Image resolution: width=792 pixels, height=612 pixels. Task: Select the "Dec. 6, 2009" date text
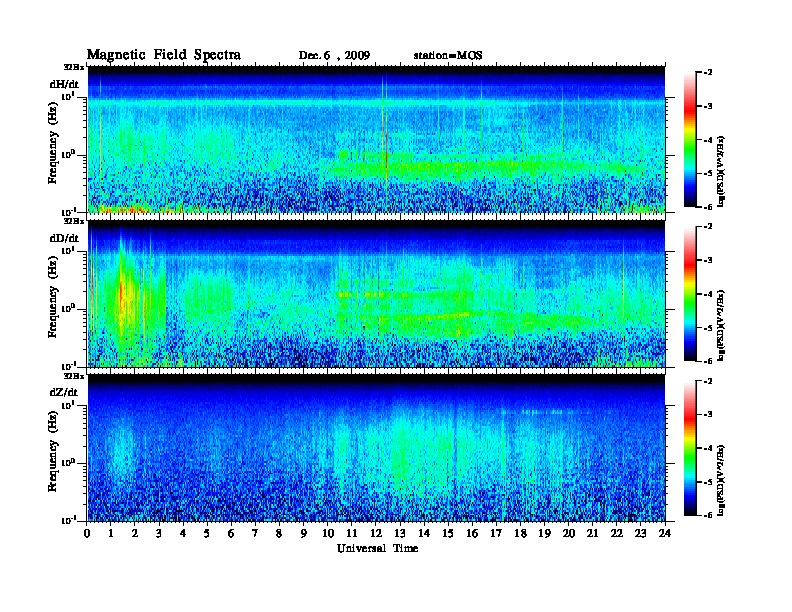pyautogui.click(x=334, y=56)
